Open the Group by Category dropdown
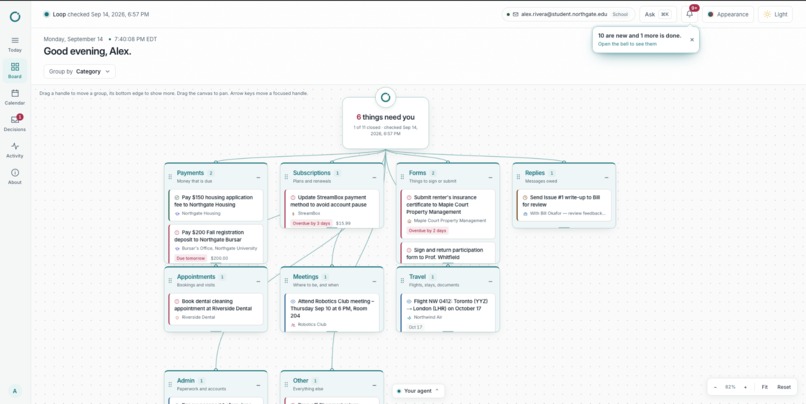The image size is (806, 404). (x=80, y=71)
